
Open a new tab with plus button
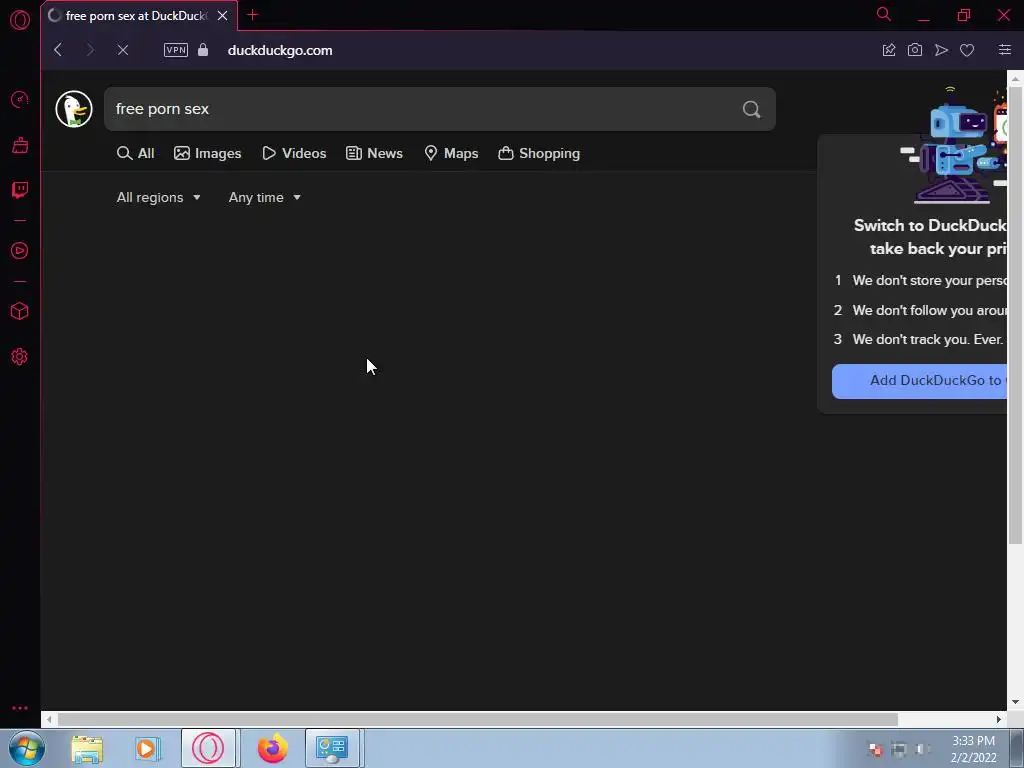253,15
